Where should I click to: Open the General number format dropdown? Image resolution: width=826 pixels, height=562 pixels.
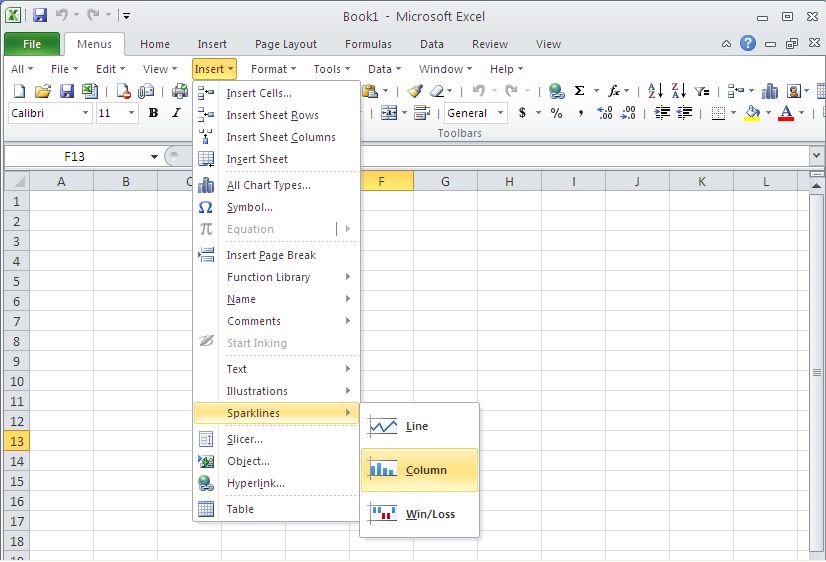point(500,113)
